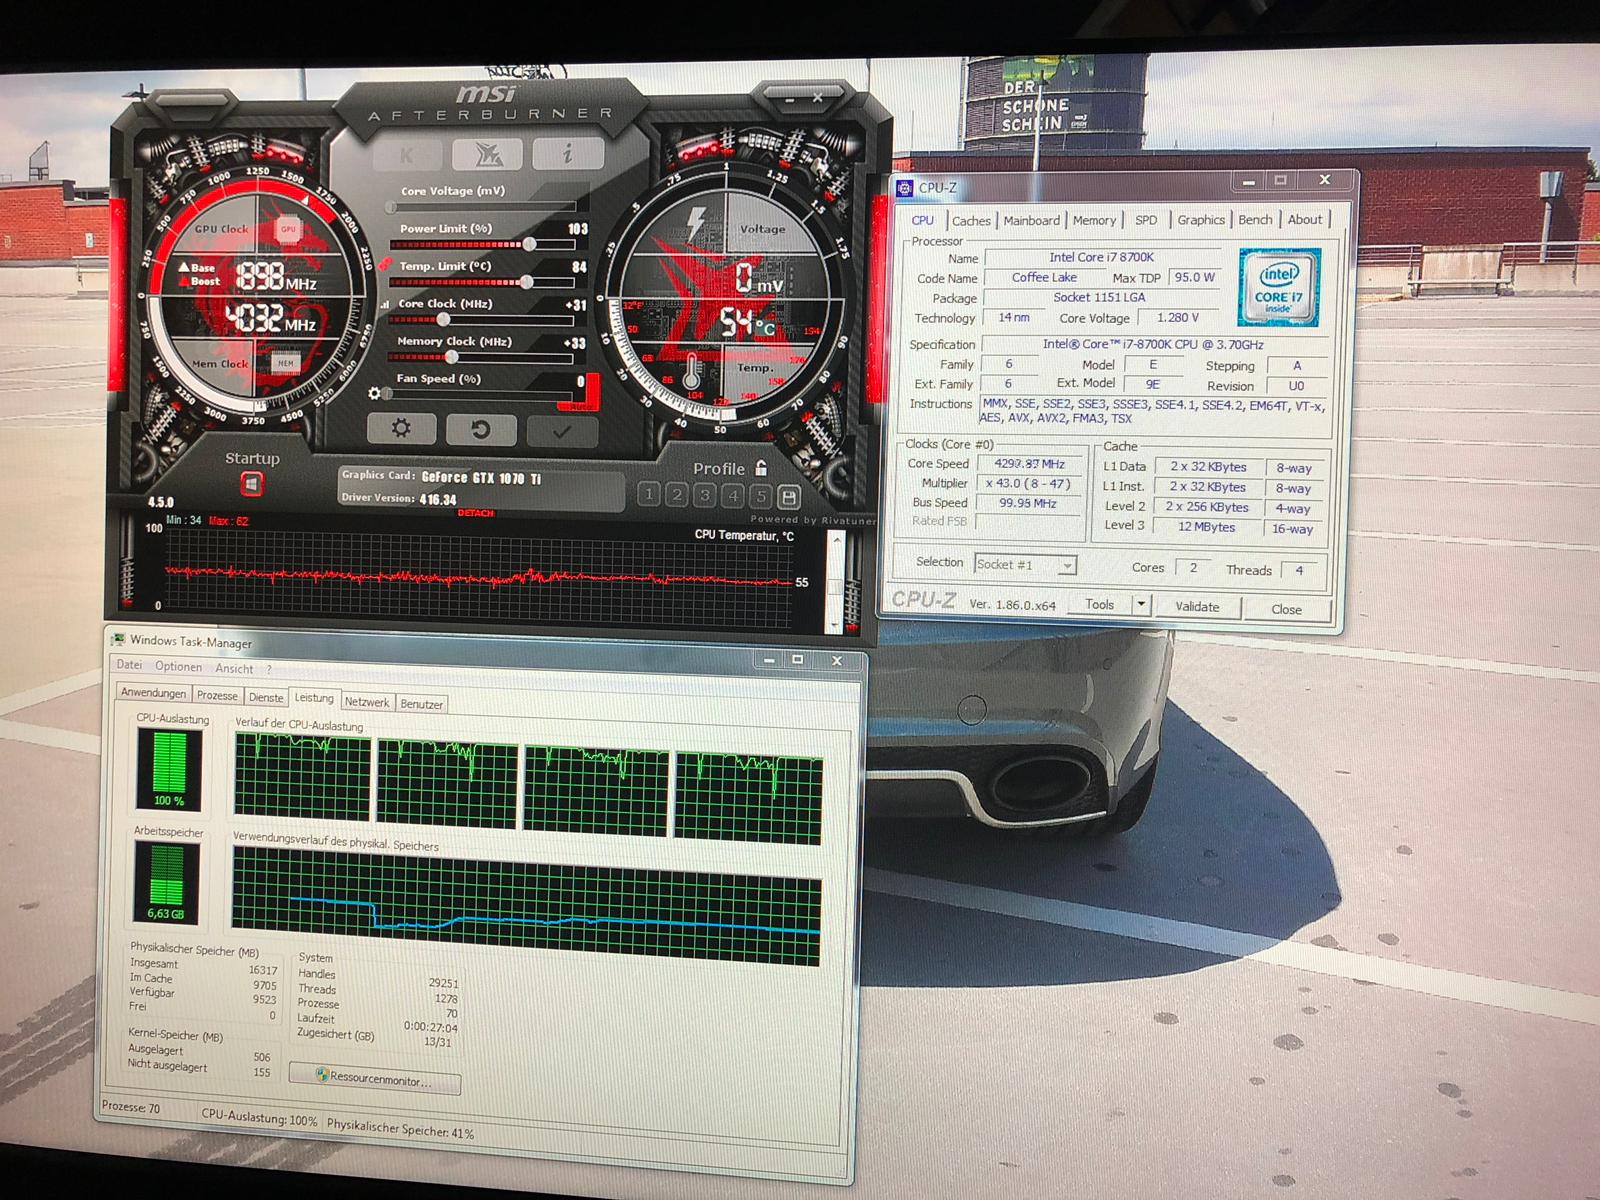Apply Afterburner settings with checkmark button
The width and height of the screenshot is (1600, 1200).
(562, 432)
